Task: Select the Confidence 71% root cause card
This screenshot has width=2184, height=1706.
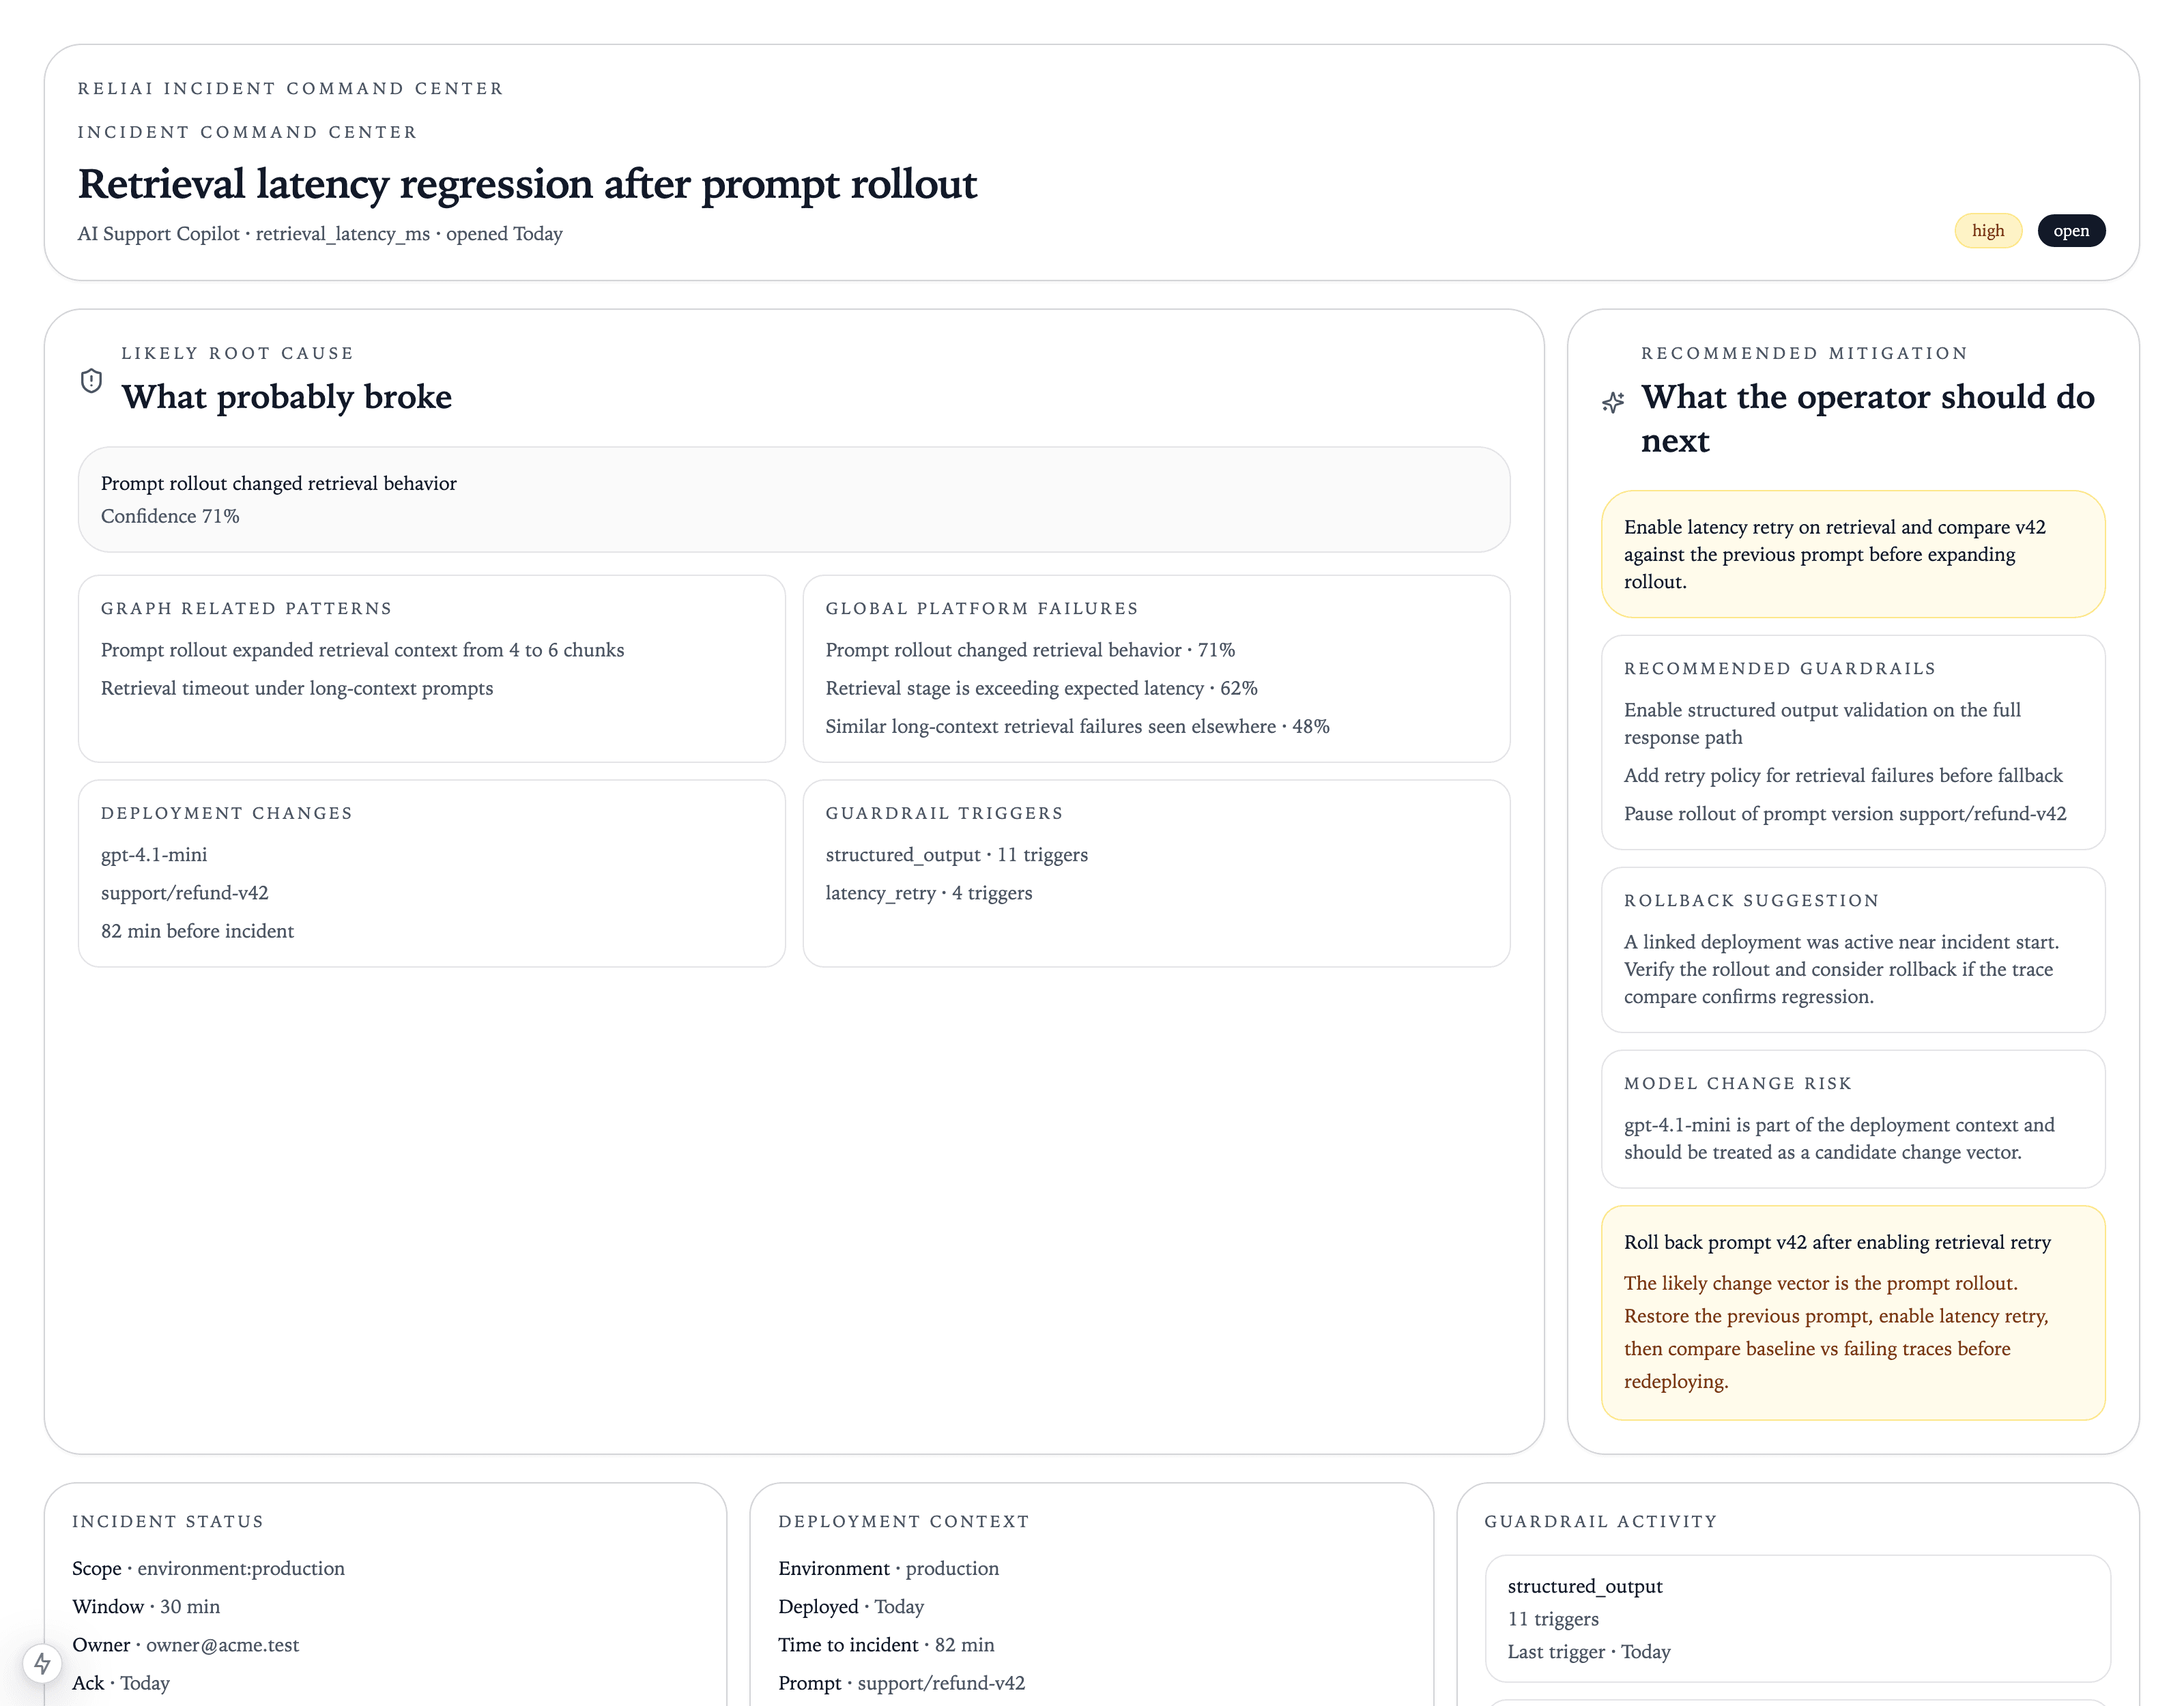Action: 793,499
